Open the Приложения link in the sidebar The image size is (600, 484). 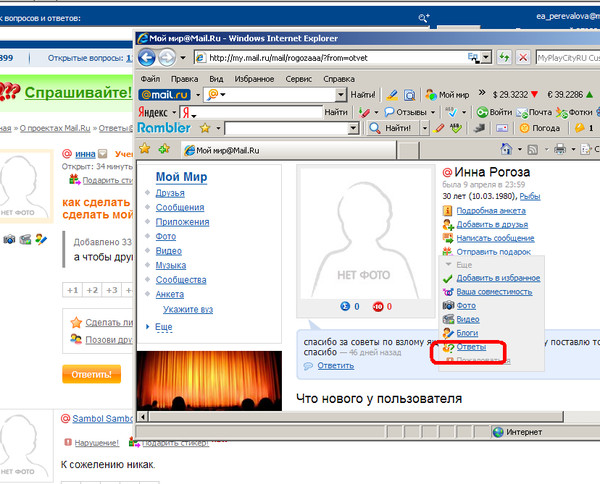pos(182,222)
